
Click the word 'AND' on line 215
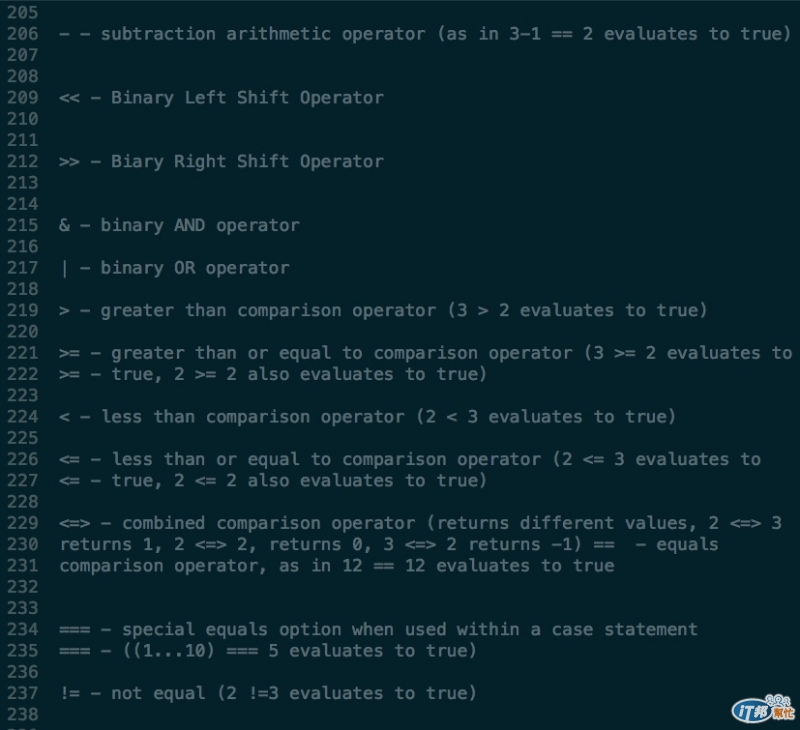pyautogui.click(x=189, y=225)
